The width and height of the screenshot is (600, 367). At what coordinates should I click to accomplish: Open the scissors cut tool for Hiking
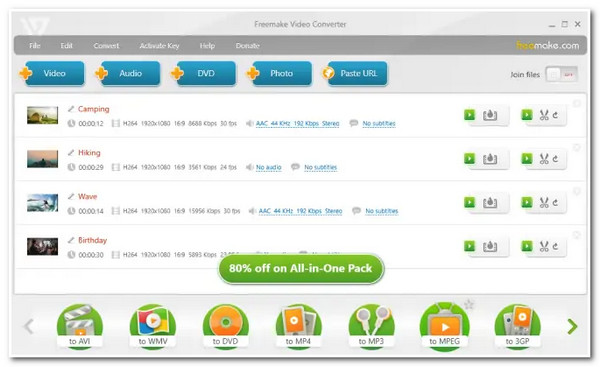click(544, 159)
